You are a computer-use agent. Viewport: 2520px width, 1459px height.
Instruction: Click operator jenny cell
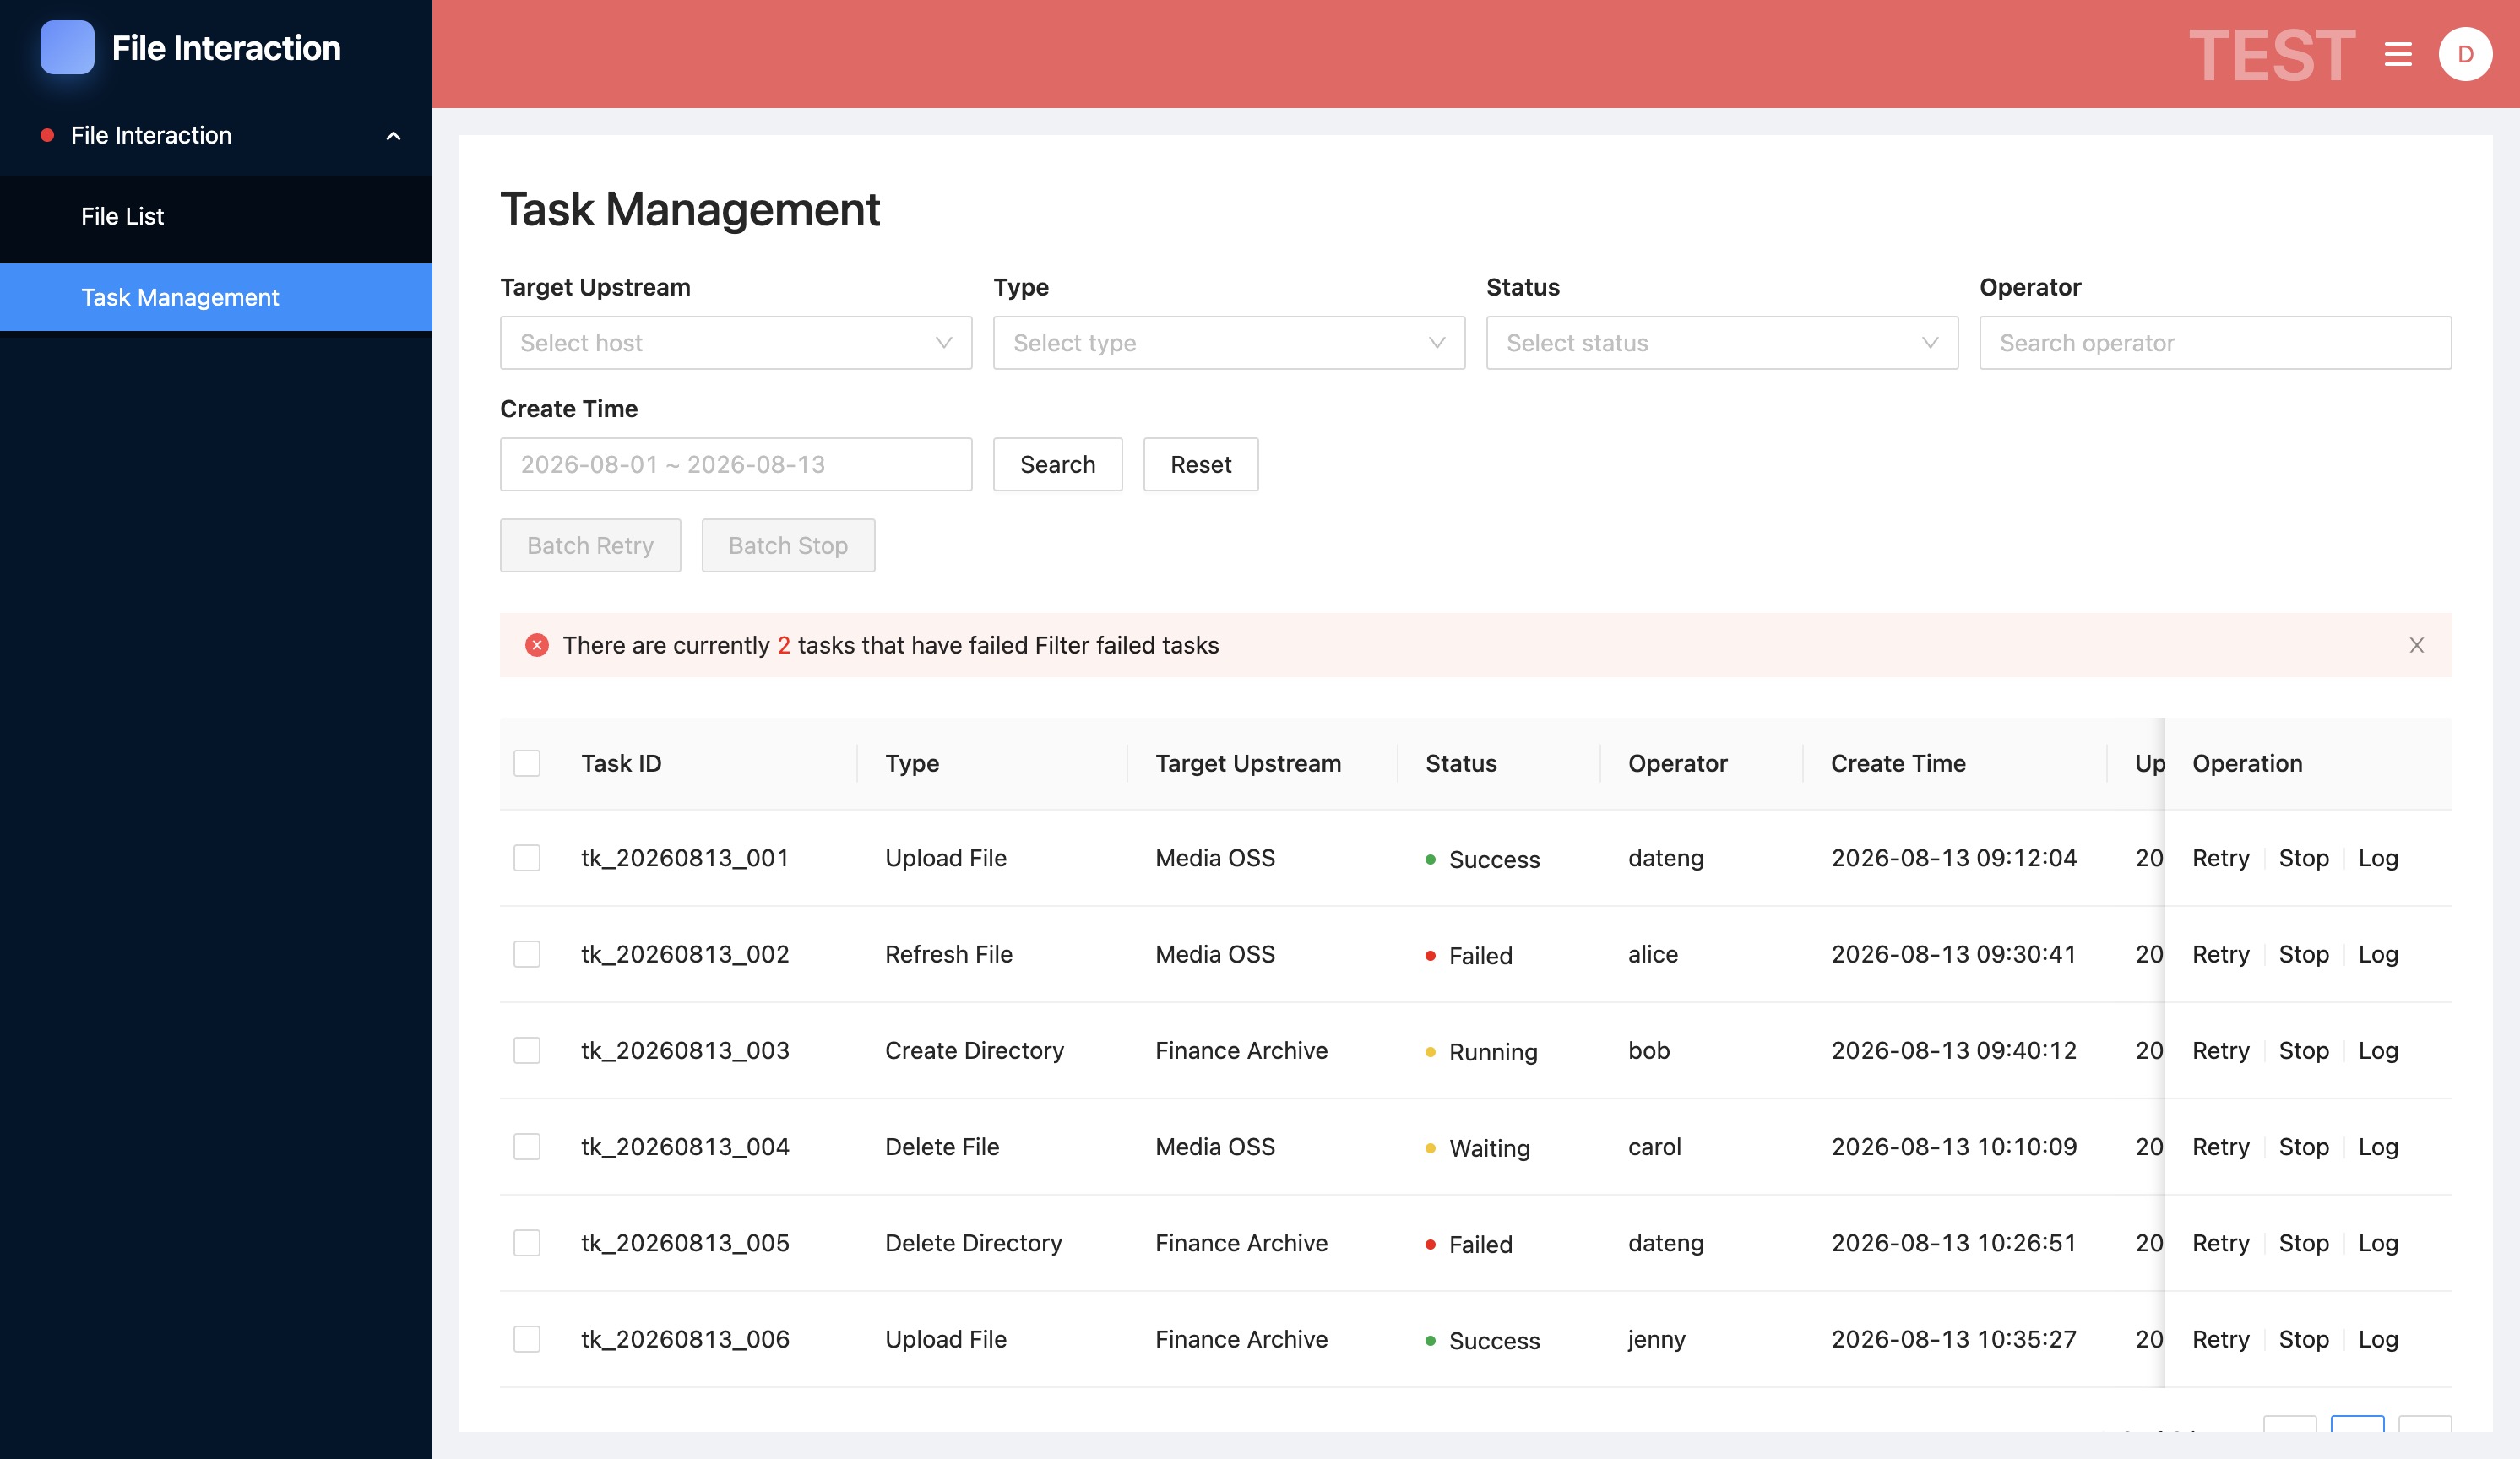click(x=1656, y=1339)
